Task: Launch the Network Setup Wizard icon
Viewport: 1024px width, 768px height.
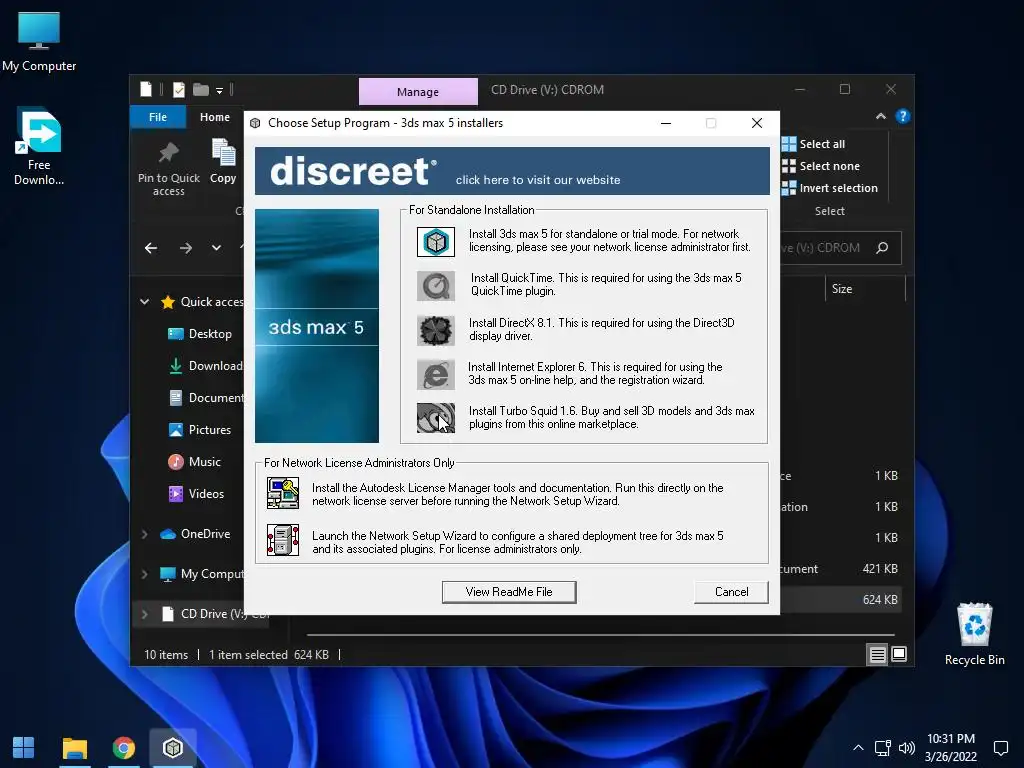Action: click(x=283, y=540)
